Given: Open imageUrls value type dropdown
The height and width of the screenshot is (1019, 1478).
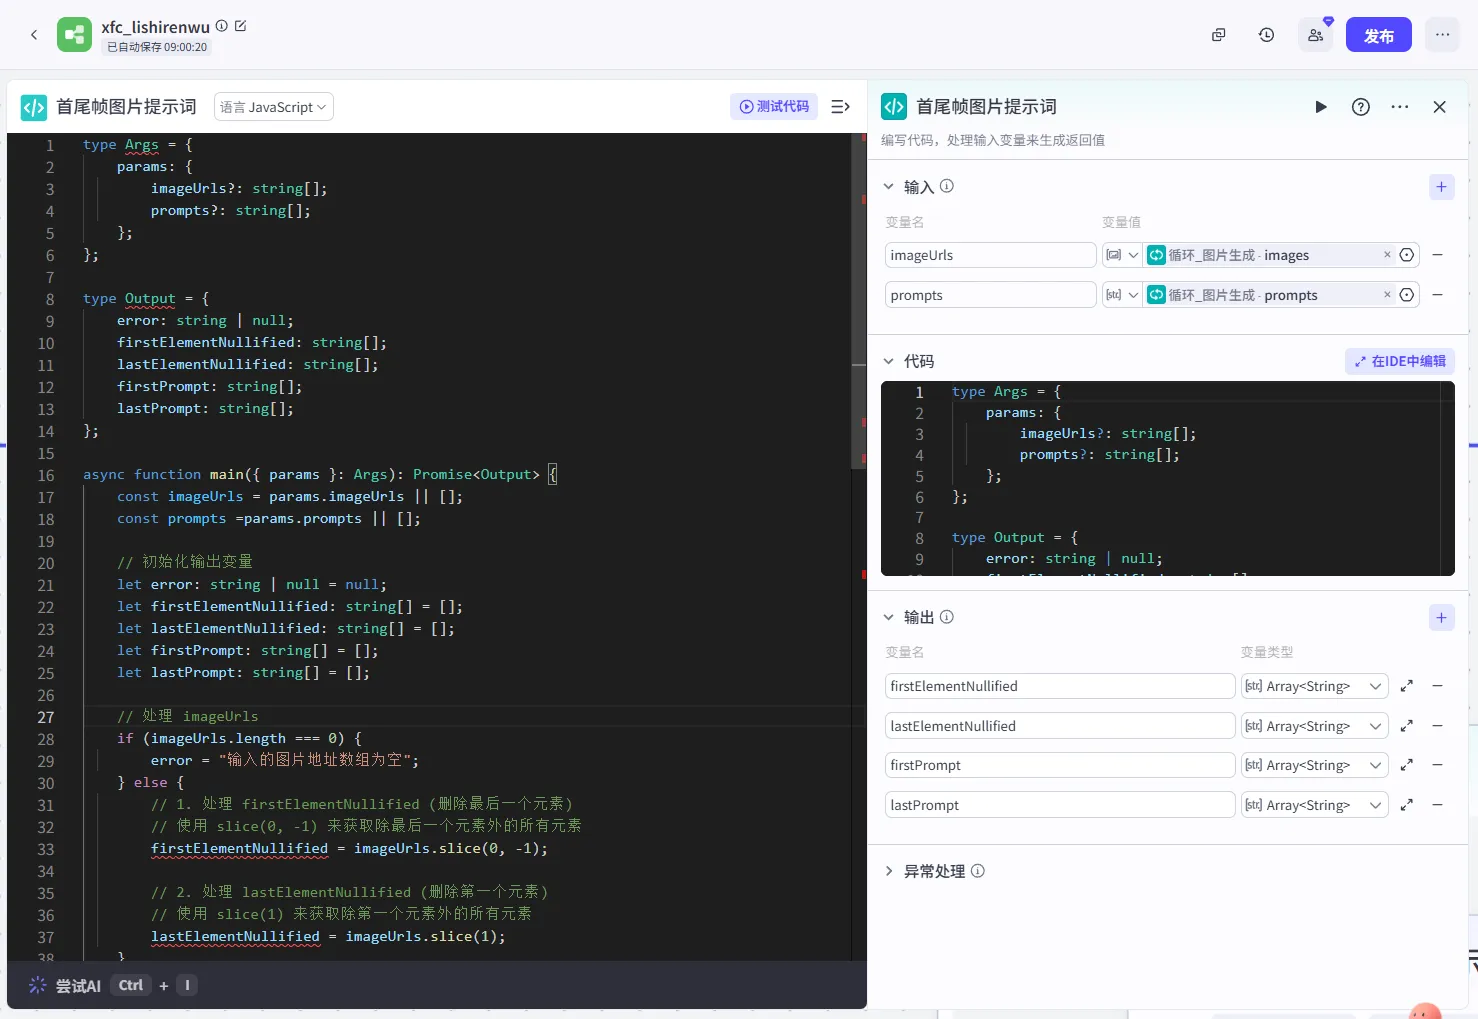Looking at the screenshot, I should click(1122, 255).
